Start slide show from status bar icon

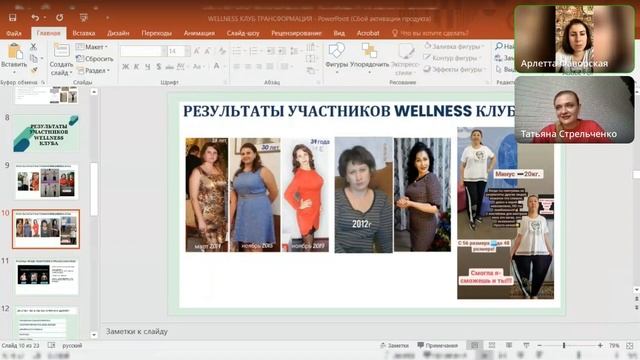526,345
